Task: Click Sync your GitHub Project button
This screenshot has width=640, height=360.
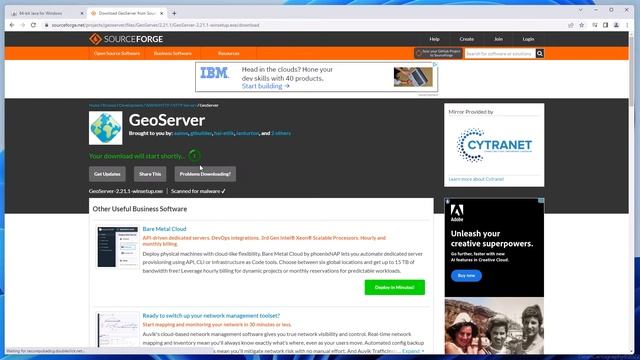Action: pos(438,53)
